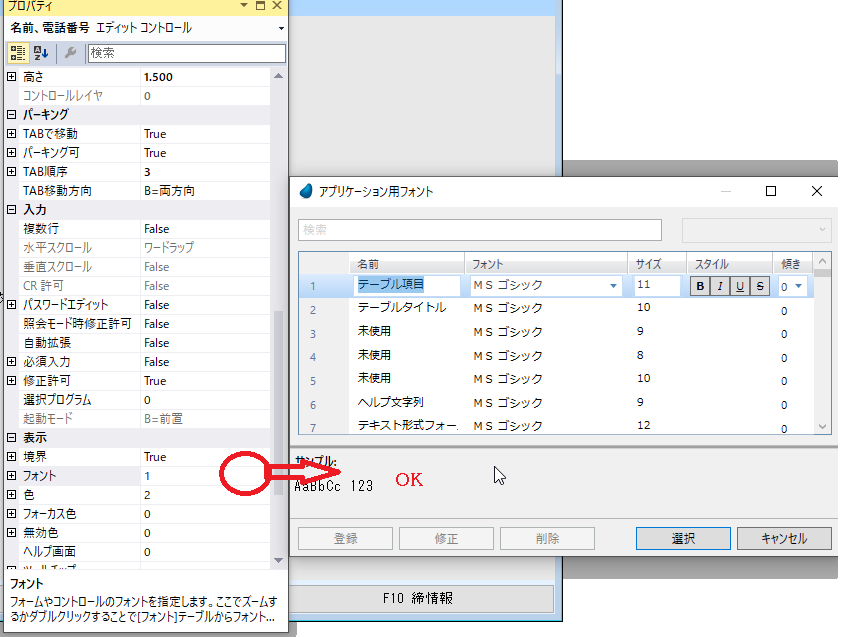Click the 検索 field in the font dialog
The height and width of the screenshot is (637, 857).
click(x=480, y=230)
